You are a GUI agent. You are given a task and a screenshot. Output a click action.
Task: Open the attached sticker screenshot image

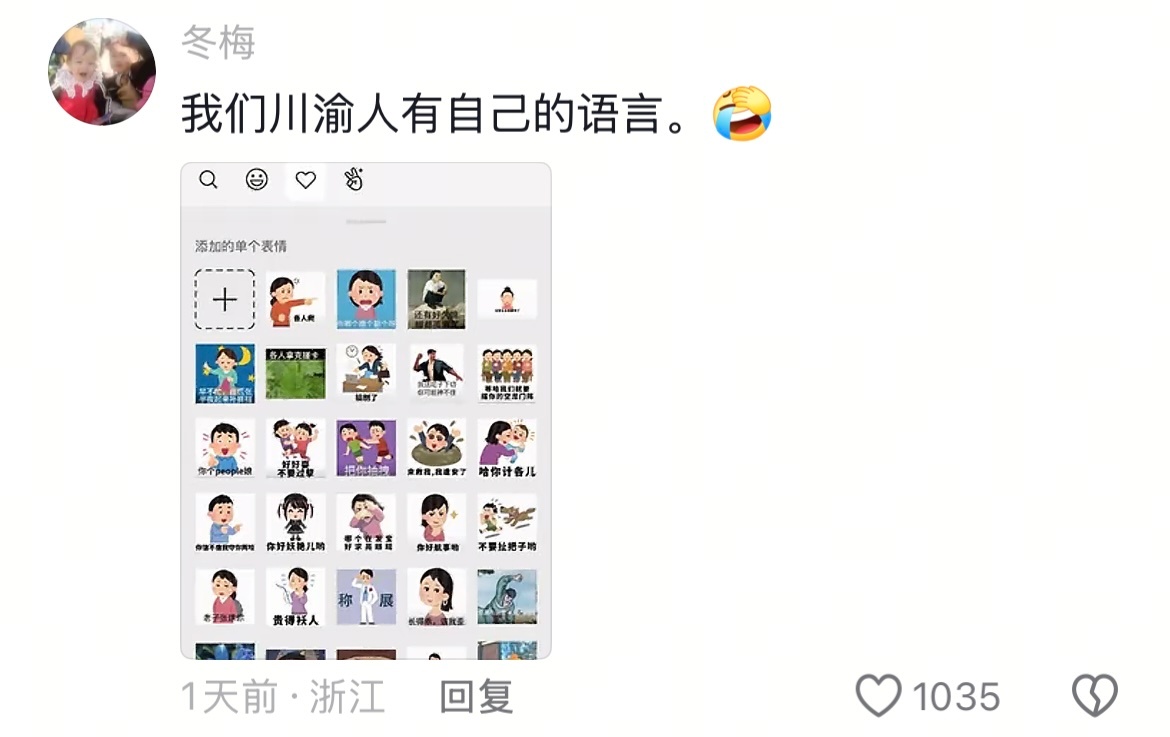(x=366, y=411)
